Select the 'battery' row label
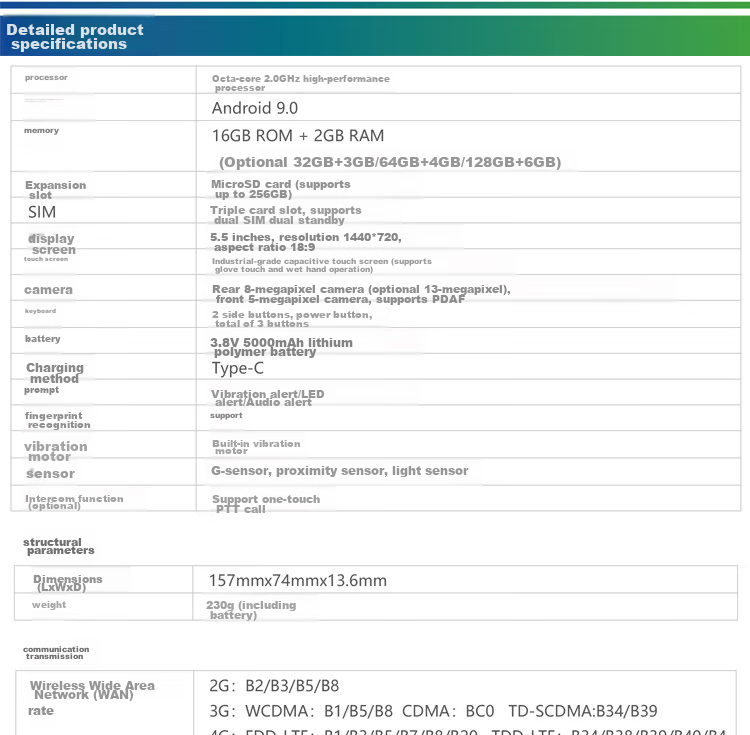 coord(43,339)
